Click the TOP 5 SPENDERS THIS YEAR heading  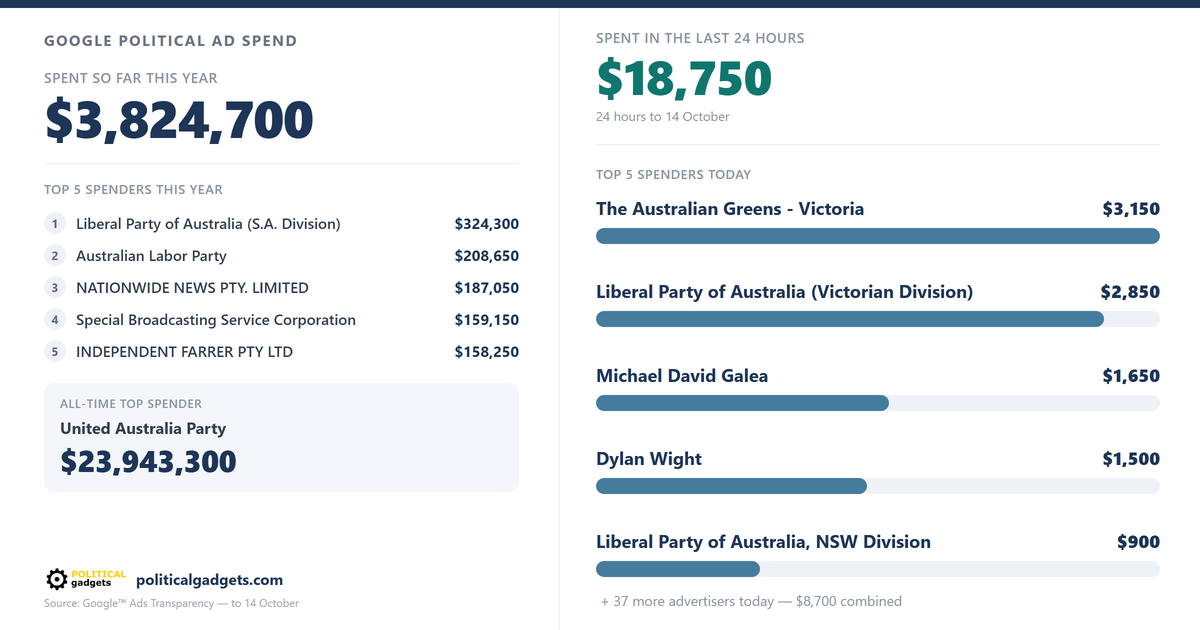point(134,189)
